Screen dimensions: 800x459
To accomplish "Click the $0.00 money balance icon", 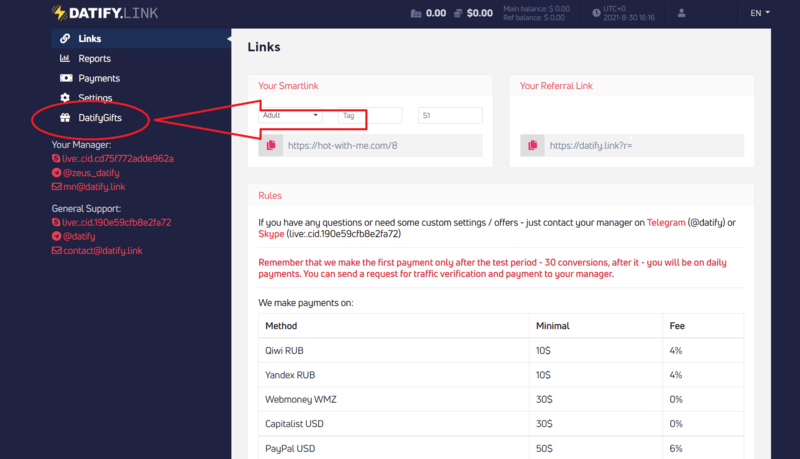I will [x=458, y=13].
